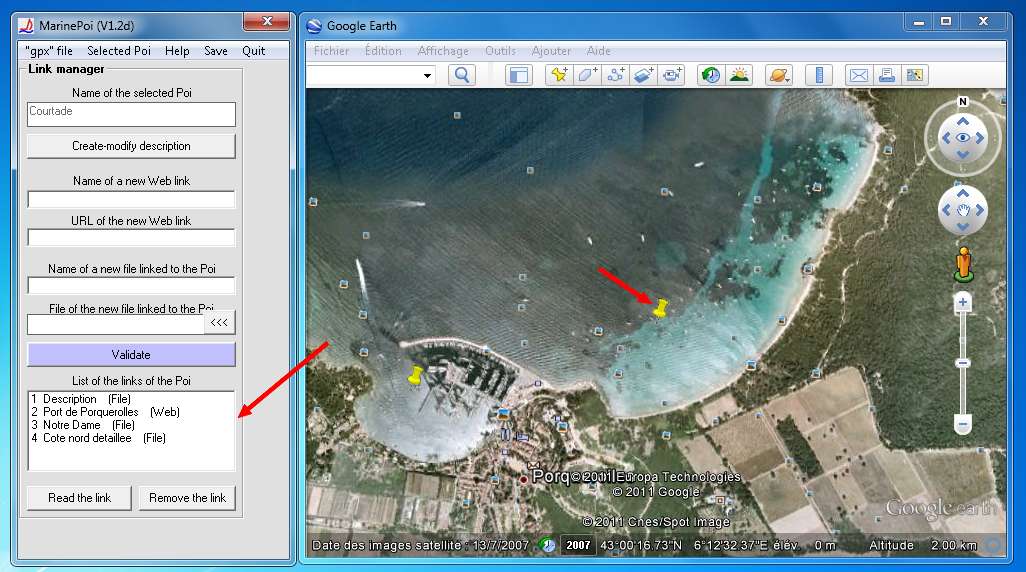Open the planet switcher icon

pos(779,75)
